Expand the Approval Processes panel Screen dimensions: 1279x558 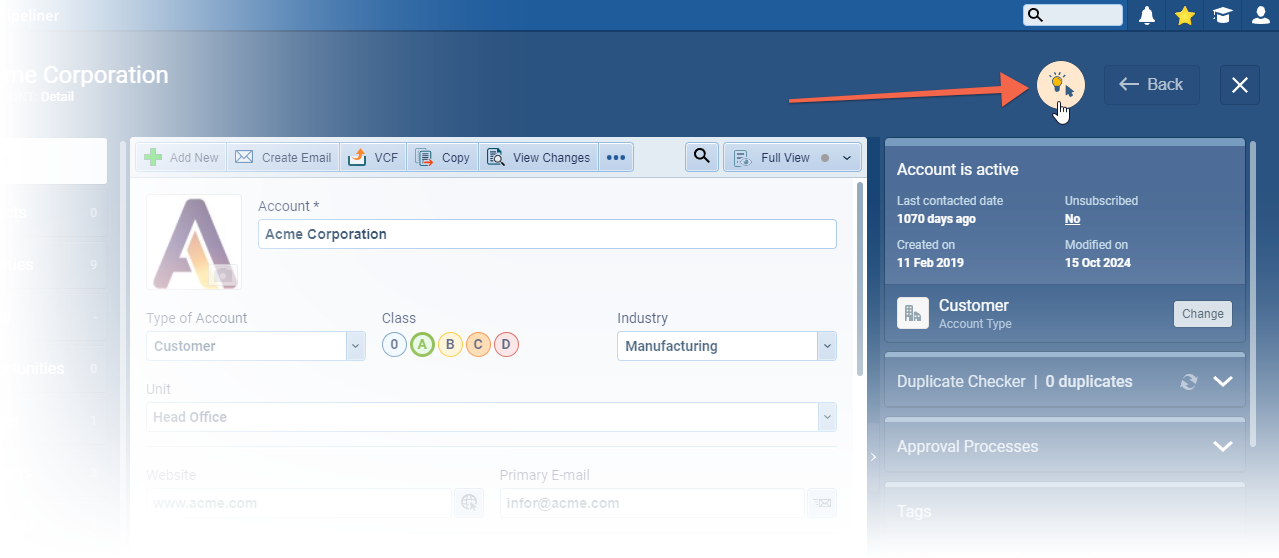pos(1223,447)
